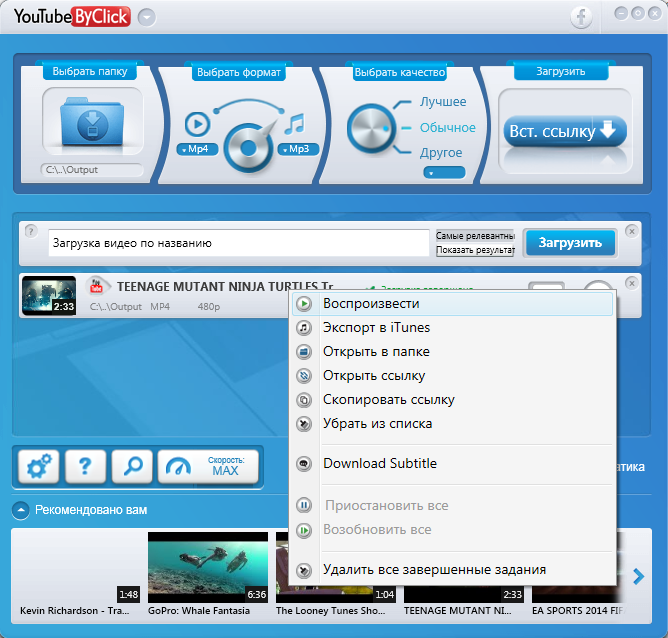The height and width of the screenshot is (638, 668).
Task: Click the Mp4 video play icon
Action: tap(197, 124)
